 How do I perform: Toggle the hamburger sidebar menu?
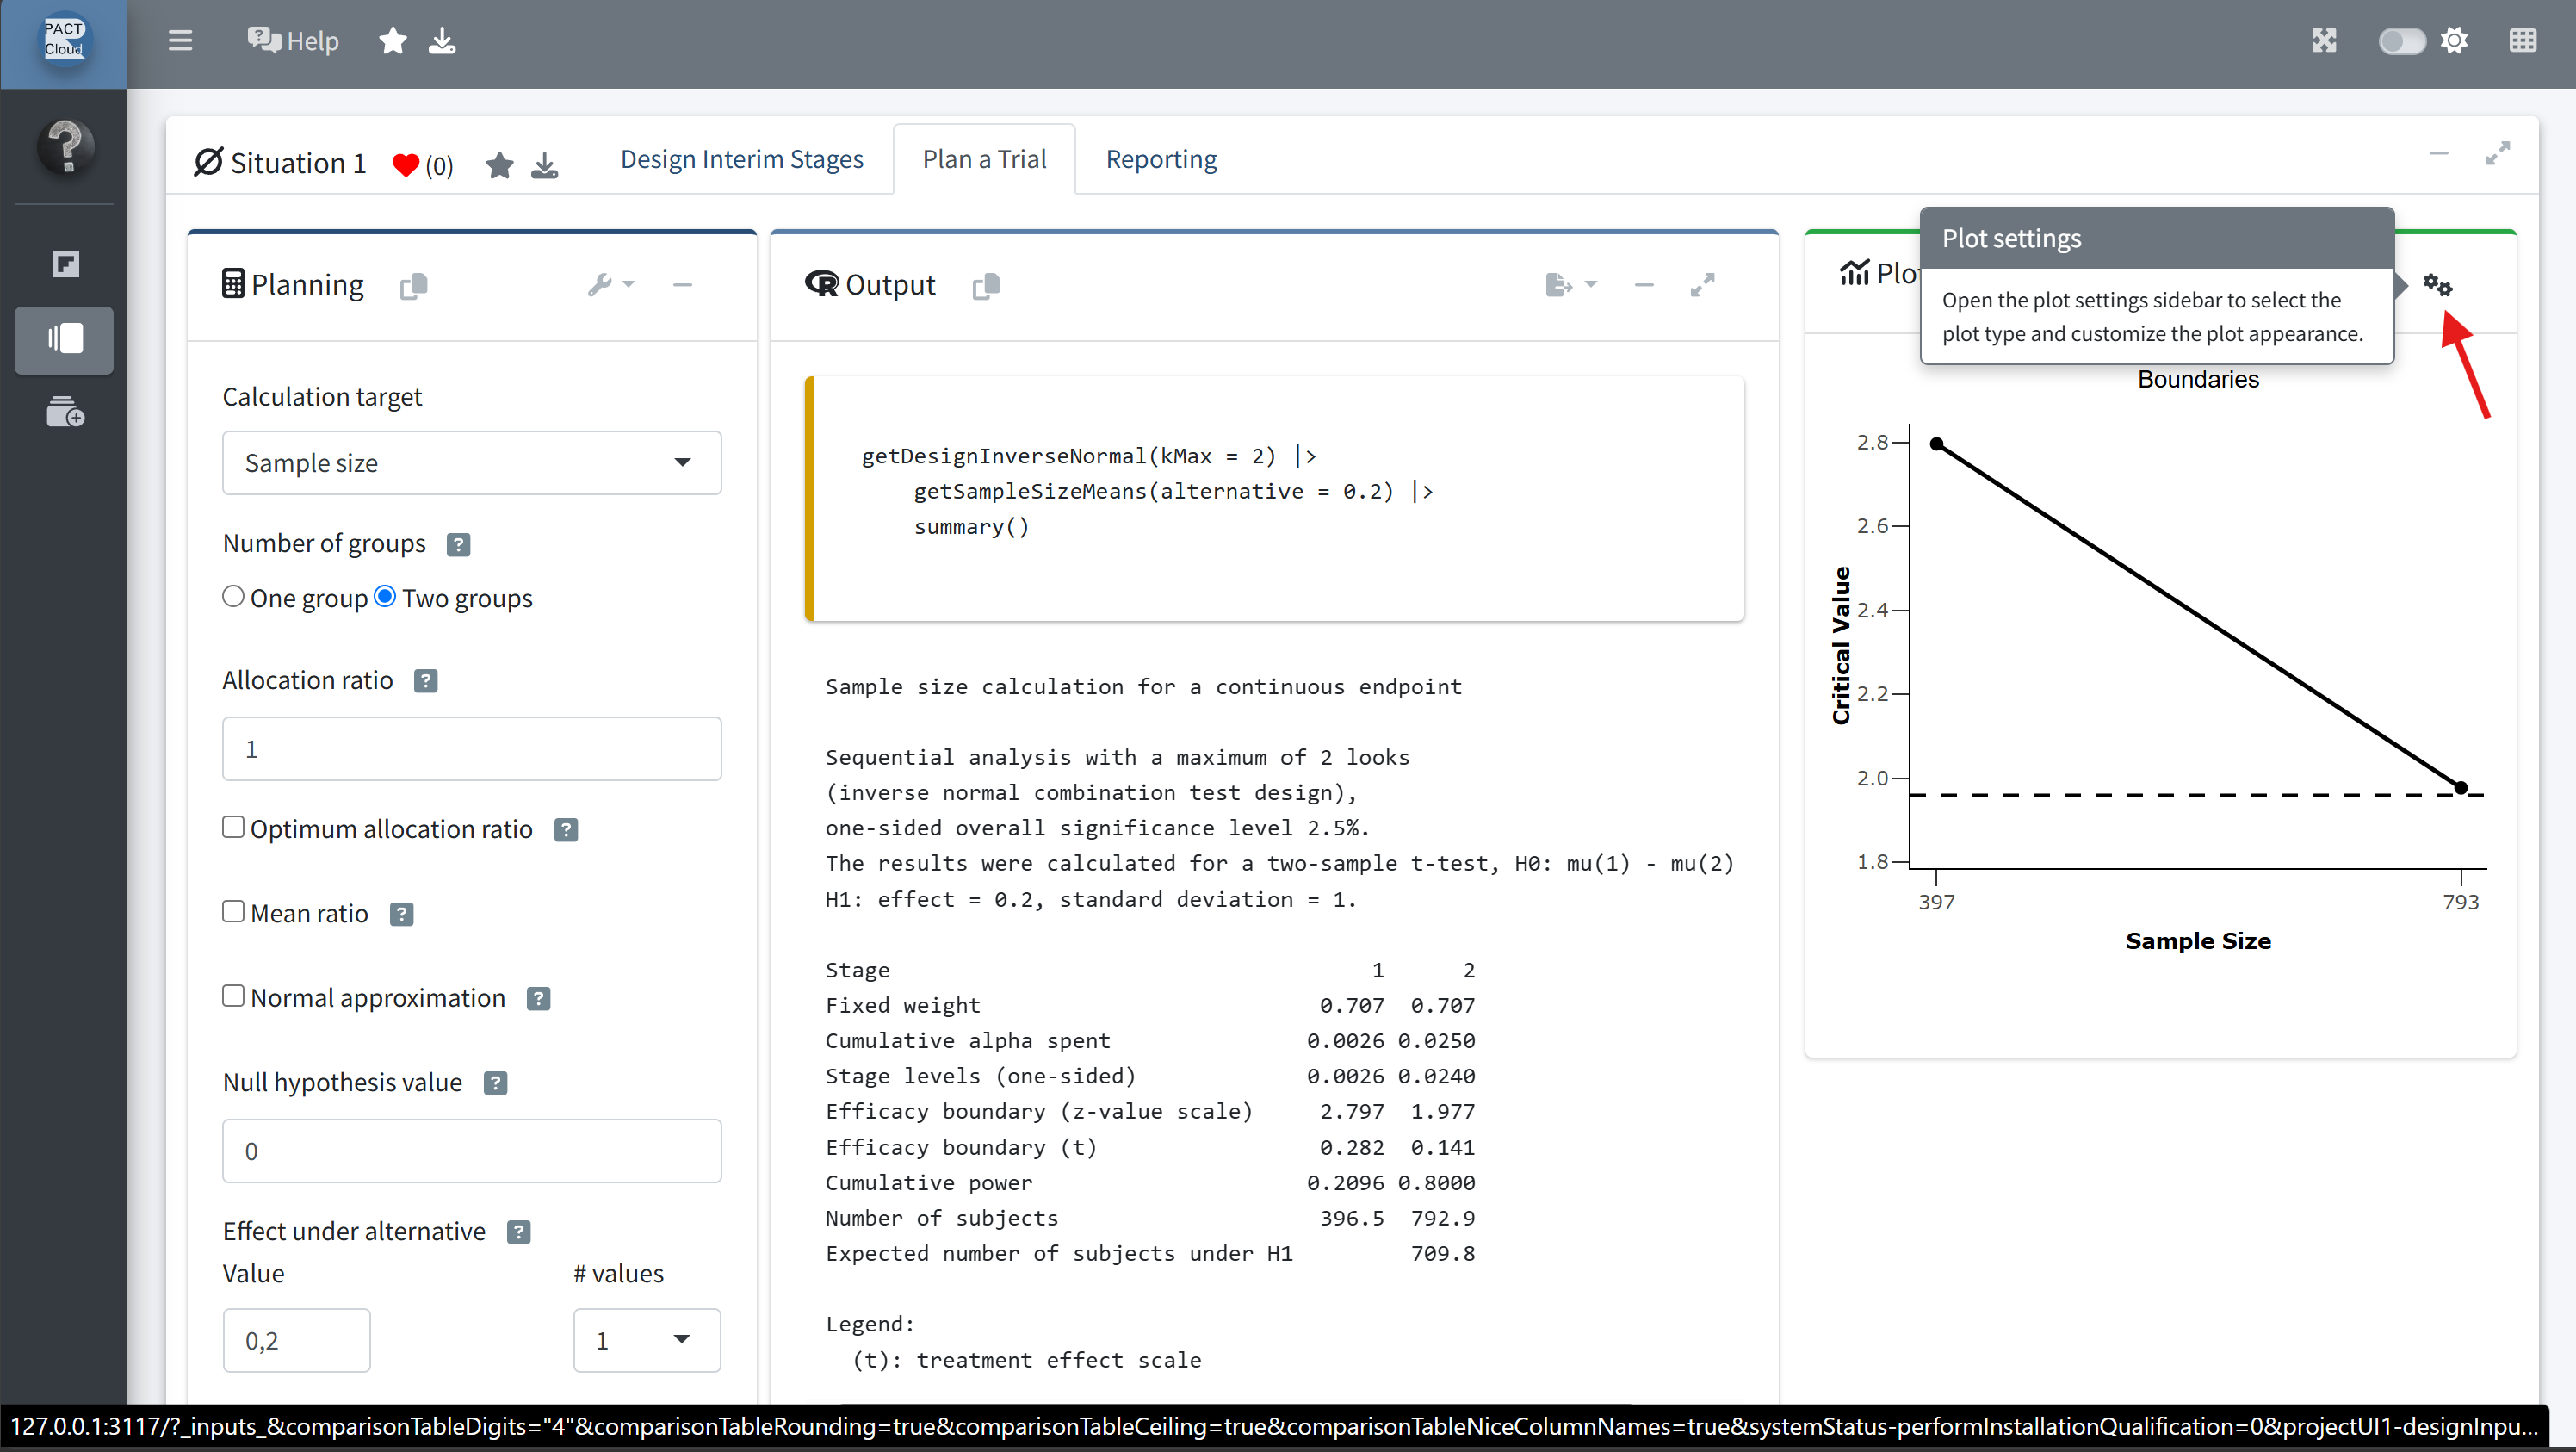180,40
